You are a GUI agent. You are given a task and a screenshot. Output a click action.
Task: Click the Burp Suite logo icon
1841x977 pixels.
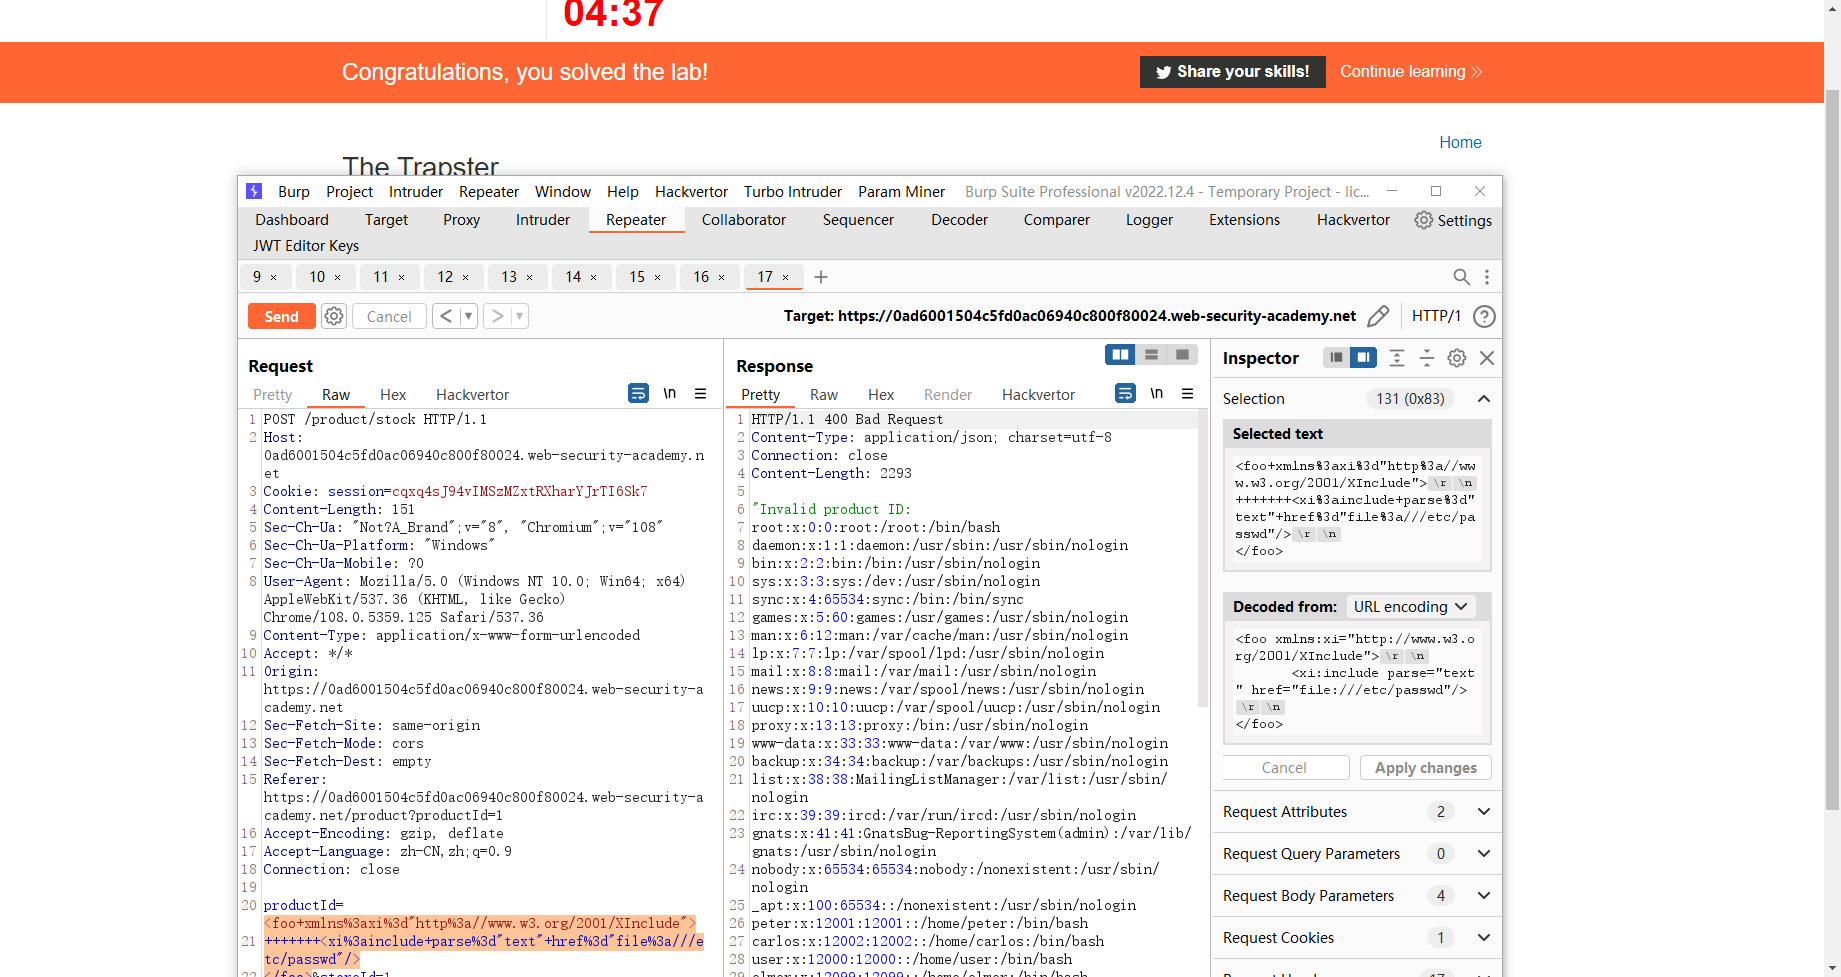(x=254, y=191)
